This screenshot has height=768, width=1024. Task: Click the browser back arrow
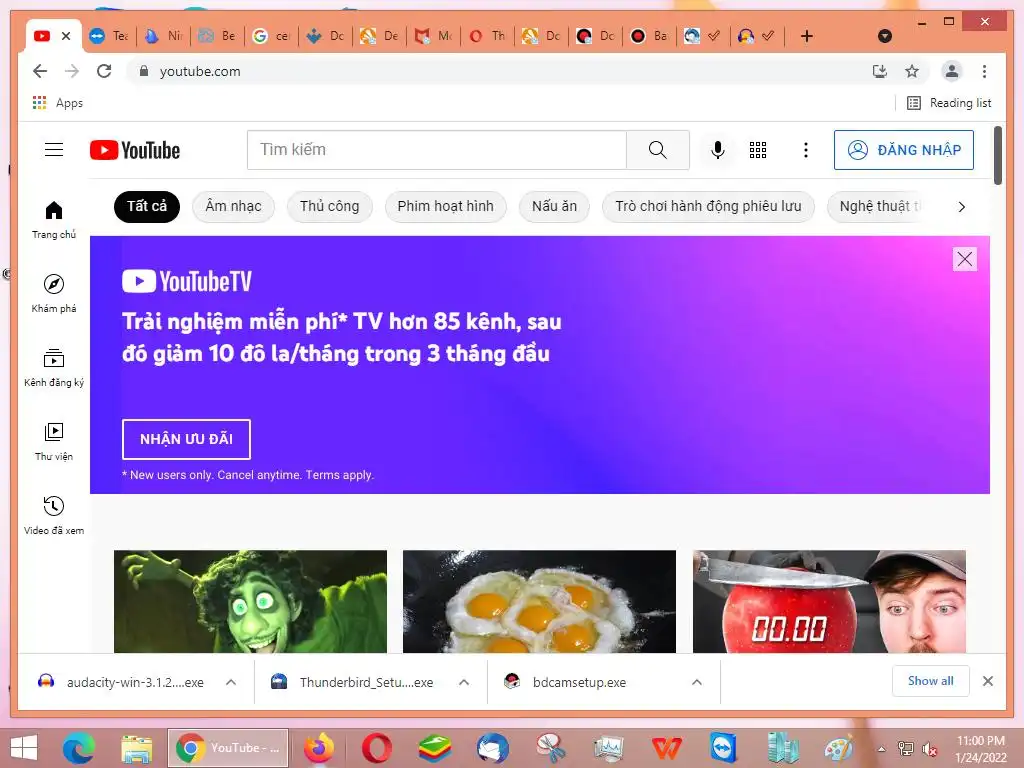tap(40, 71)
